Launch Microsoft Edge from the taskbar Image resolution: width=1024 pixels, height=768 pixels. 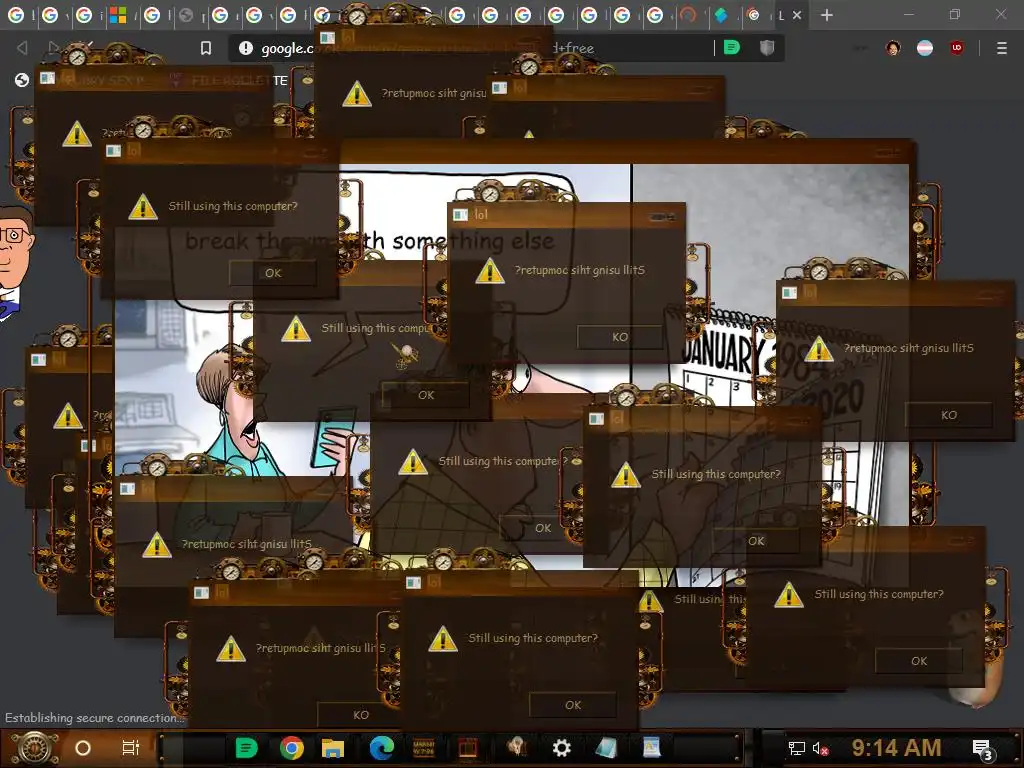click(381, 748)
